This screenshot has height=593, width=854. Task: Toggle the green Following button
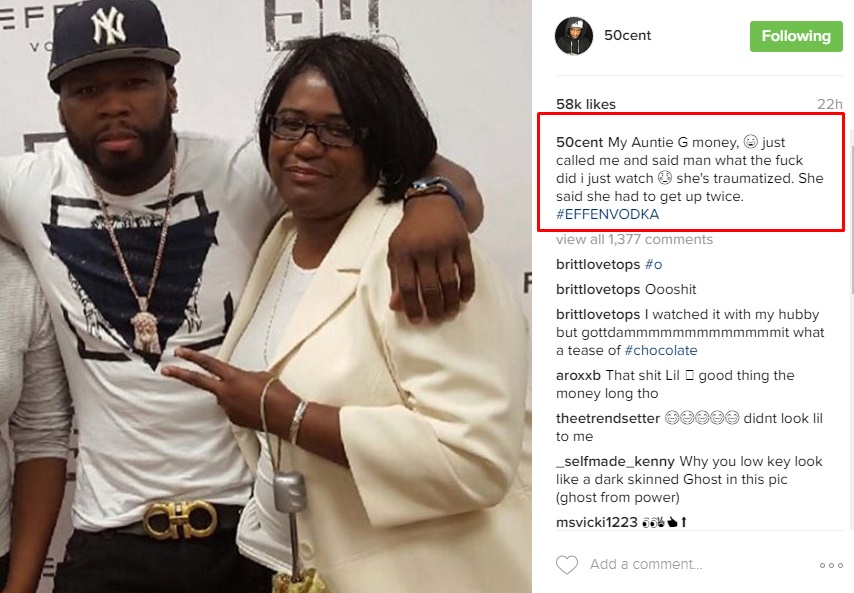pos(796,36)
